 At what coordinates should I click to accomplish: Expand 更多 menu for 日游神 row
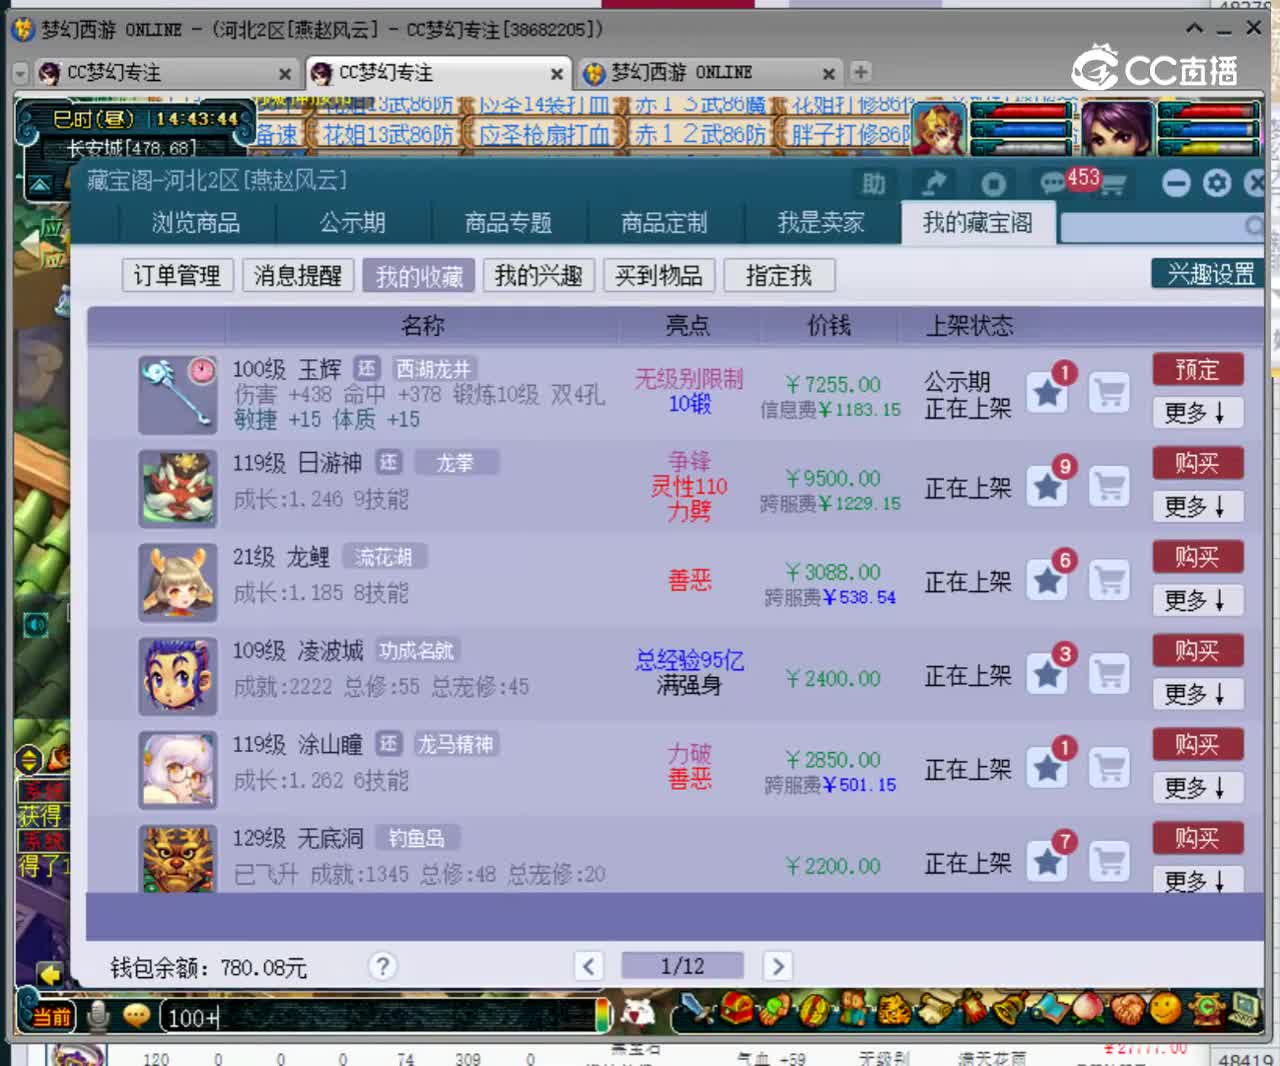1197,506
